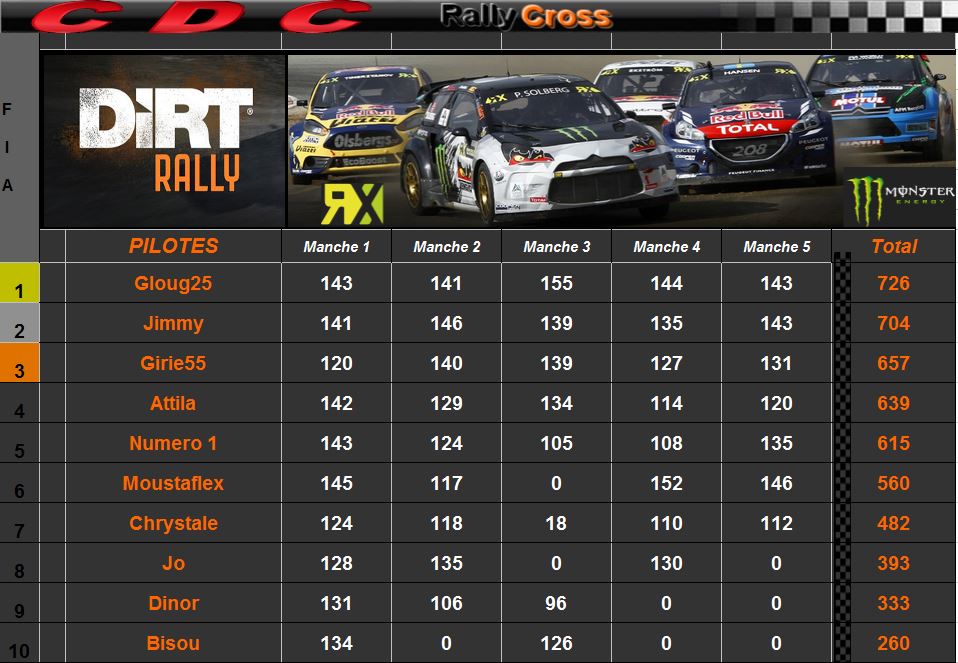Viewport: 958px width, 663px height.
Task: Click the Total column header
Action: pyautogui.click(x=894, y=246)
